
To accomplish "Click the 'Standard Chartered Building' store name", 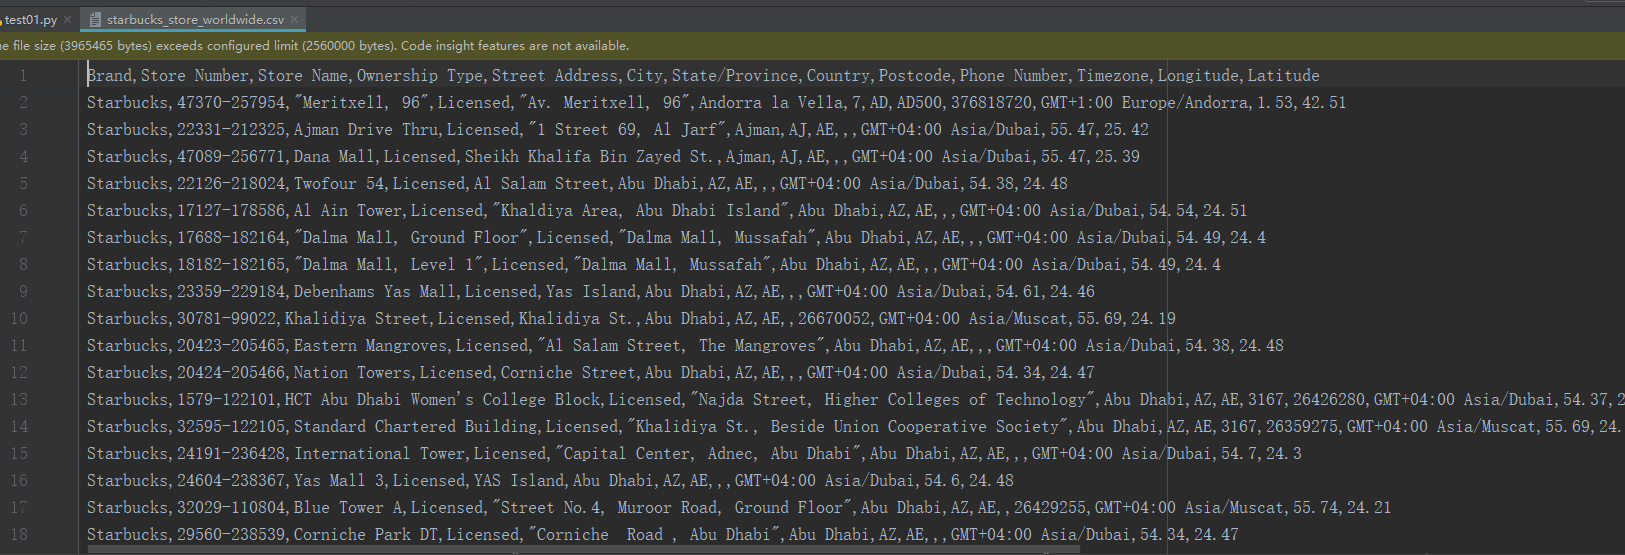I will pyautogui.click(x=415, y=427).
